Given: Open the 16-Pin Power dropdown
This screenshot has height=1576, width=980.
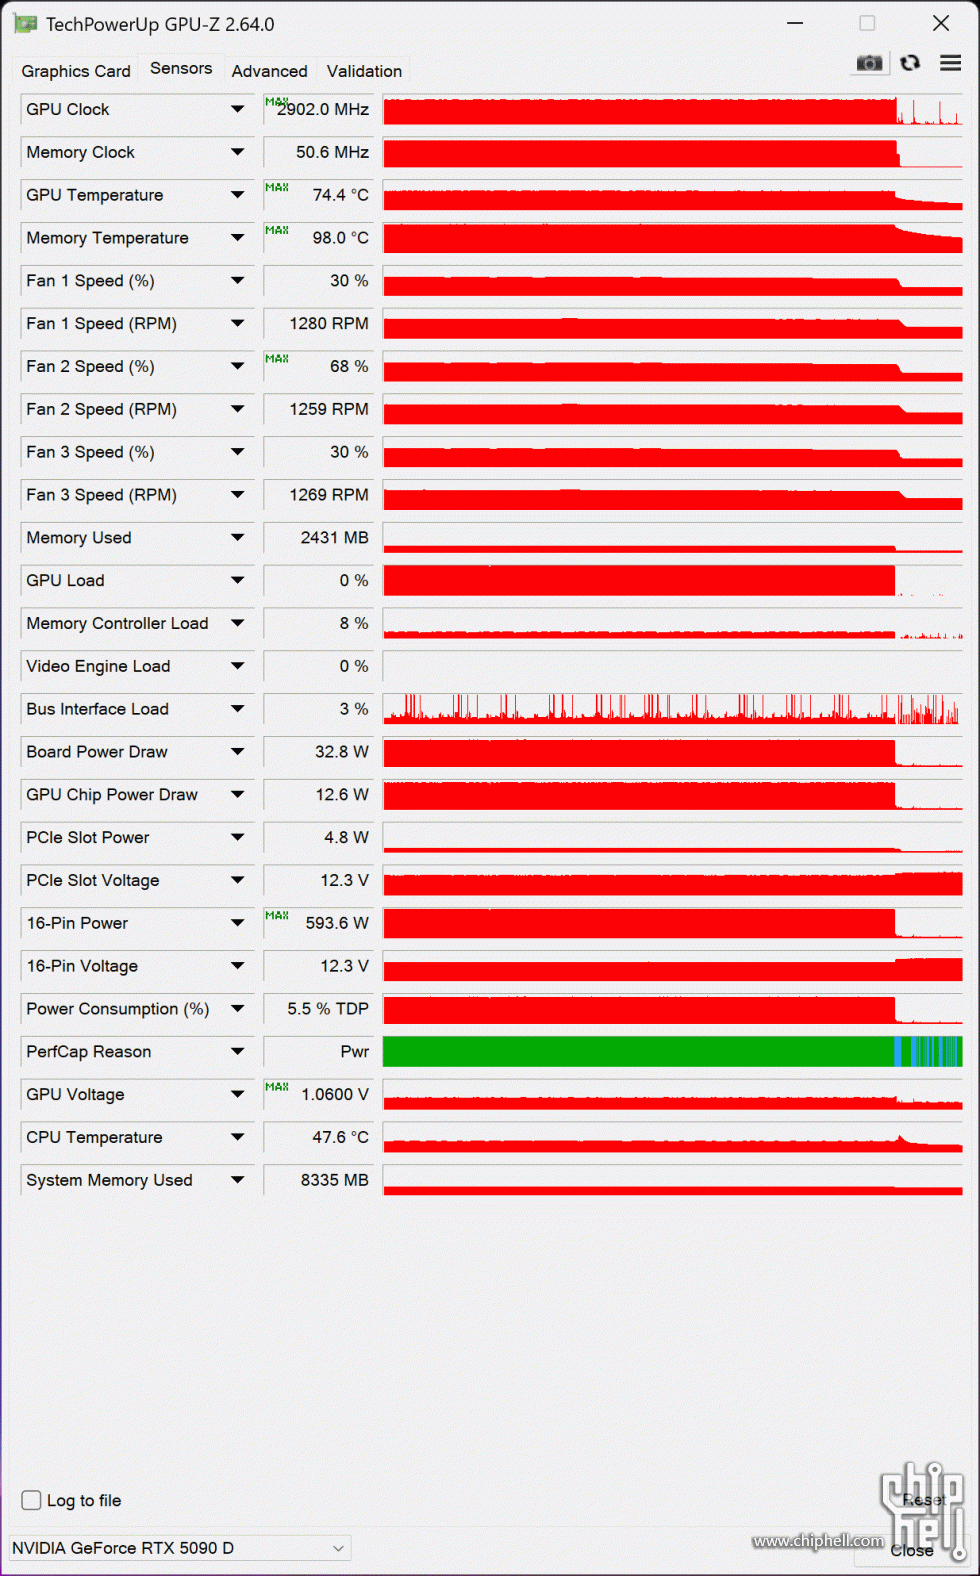Looking at the screenshot, I should coord(237,923).
